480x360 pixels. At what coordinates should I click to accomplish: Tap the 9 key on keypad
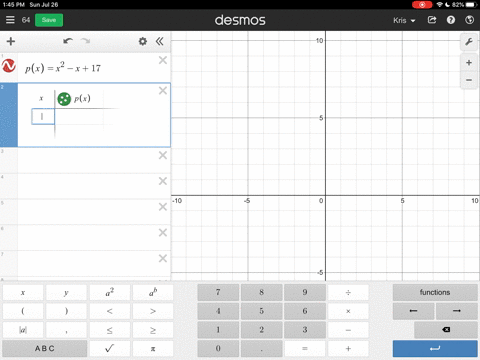(x=305, y=293)
